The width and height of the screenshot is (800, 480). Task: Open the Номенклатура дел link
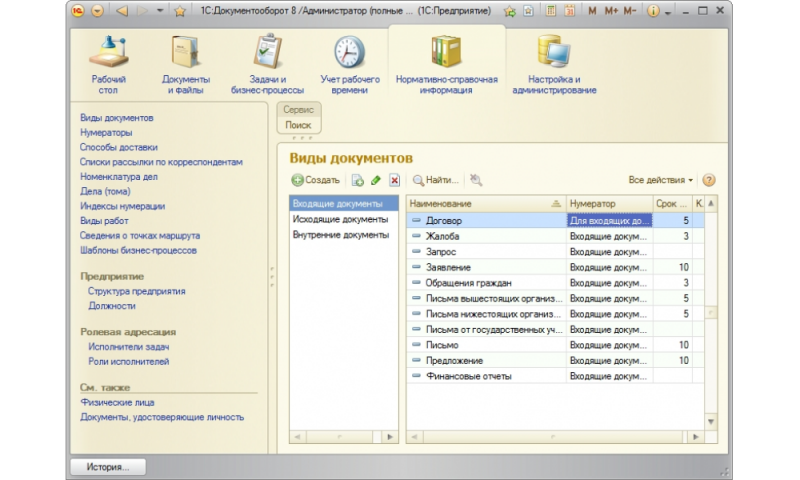coord(119,176)
